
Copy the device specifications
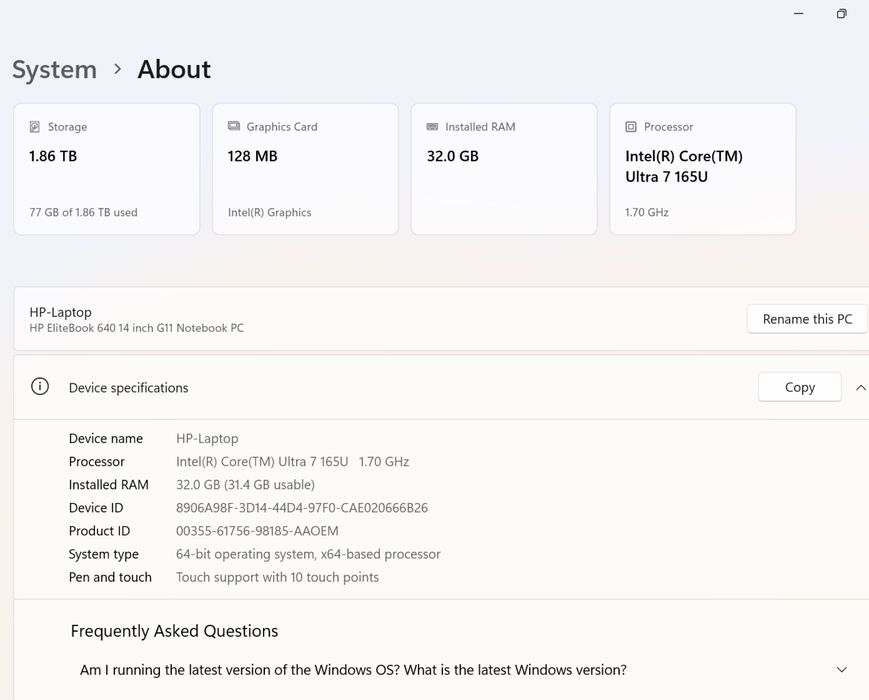(x=799, y=388)
